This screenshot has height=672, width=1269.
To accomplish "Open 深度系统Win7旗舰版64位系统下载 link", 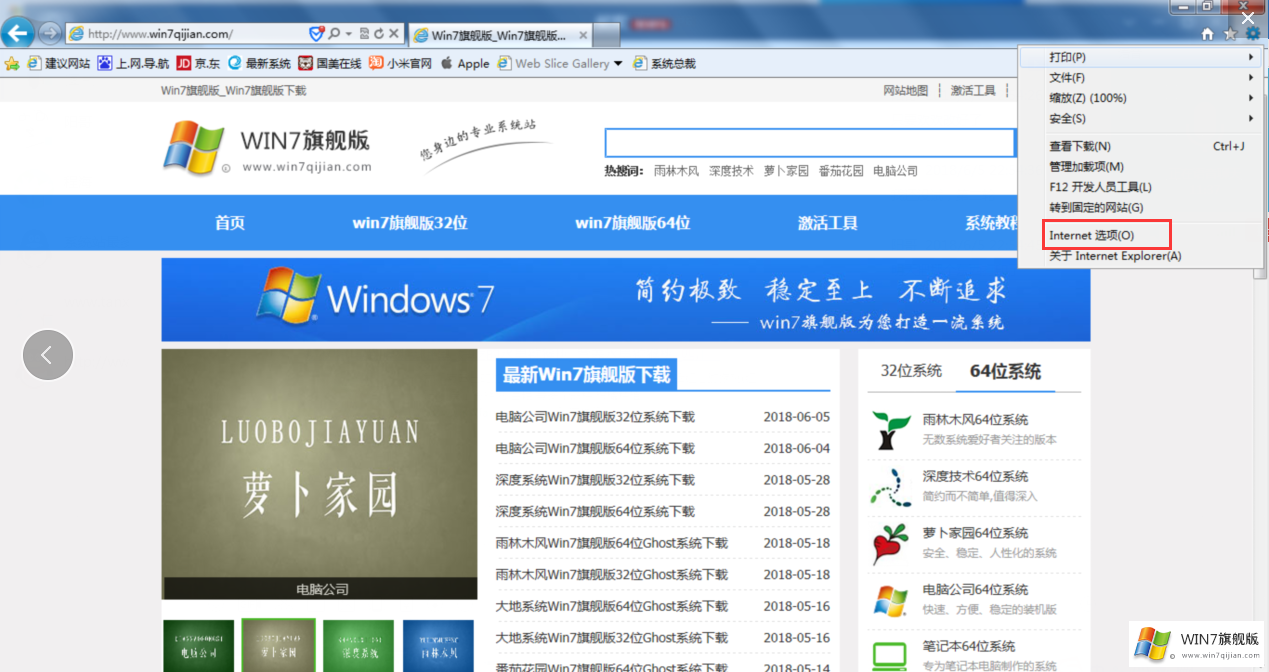I will (595, 511).
